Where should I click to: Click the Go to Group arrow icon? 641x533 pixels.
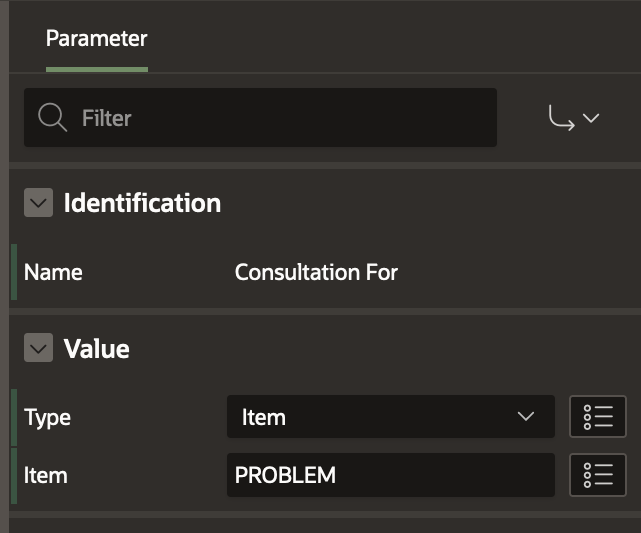(561, 118)
